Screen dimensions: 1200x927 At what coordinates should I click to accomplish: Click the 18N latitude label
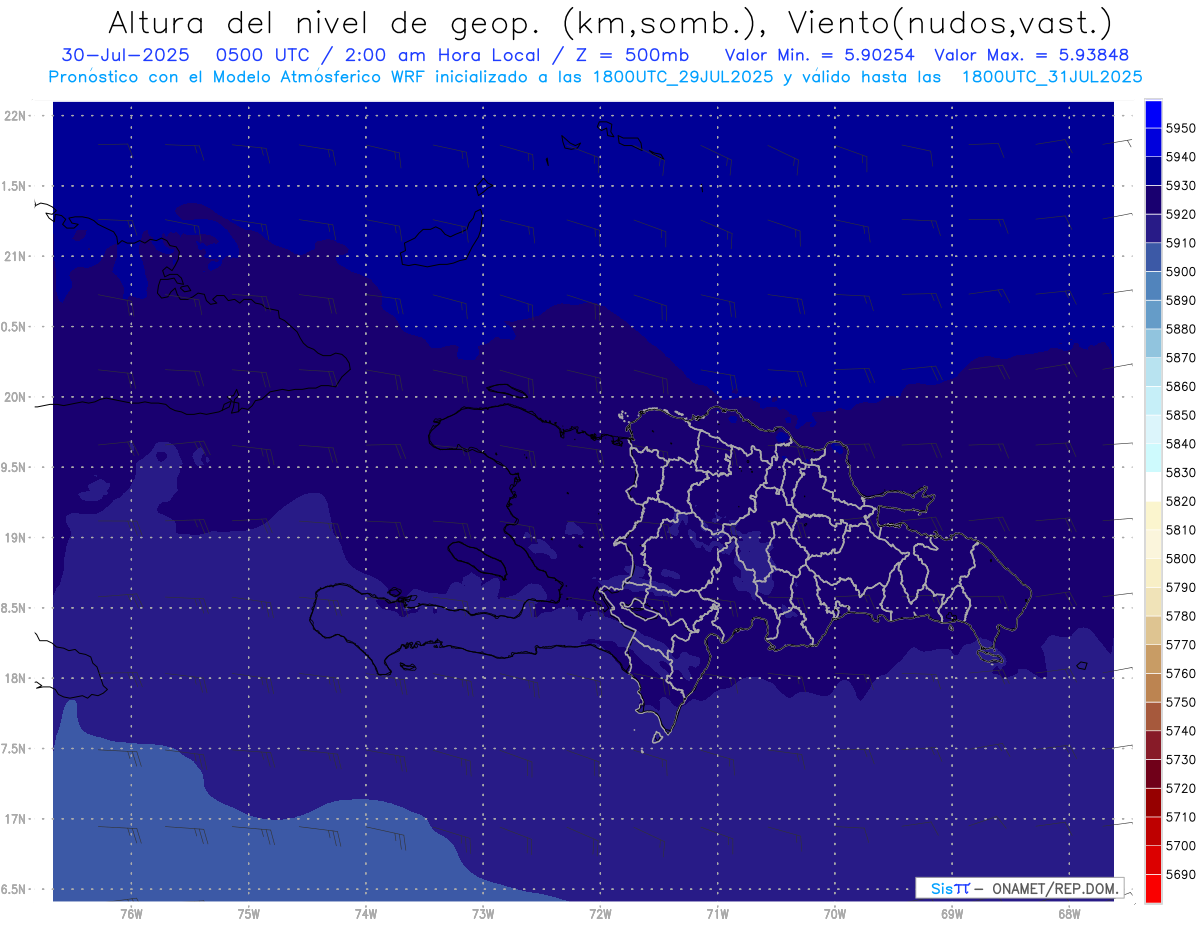[14, 678]
